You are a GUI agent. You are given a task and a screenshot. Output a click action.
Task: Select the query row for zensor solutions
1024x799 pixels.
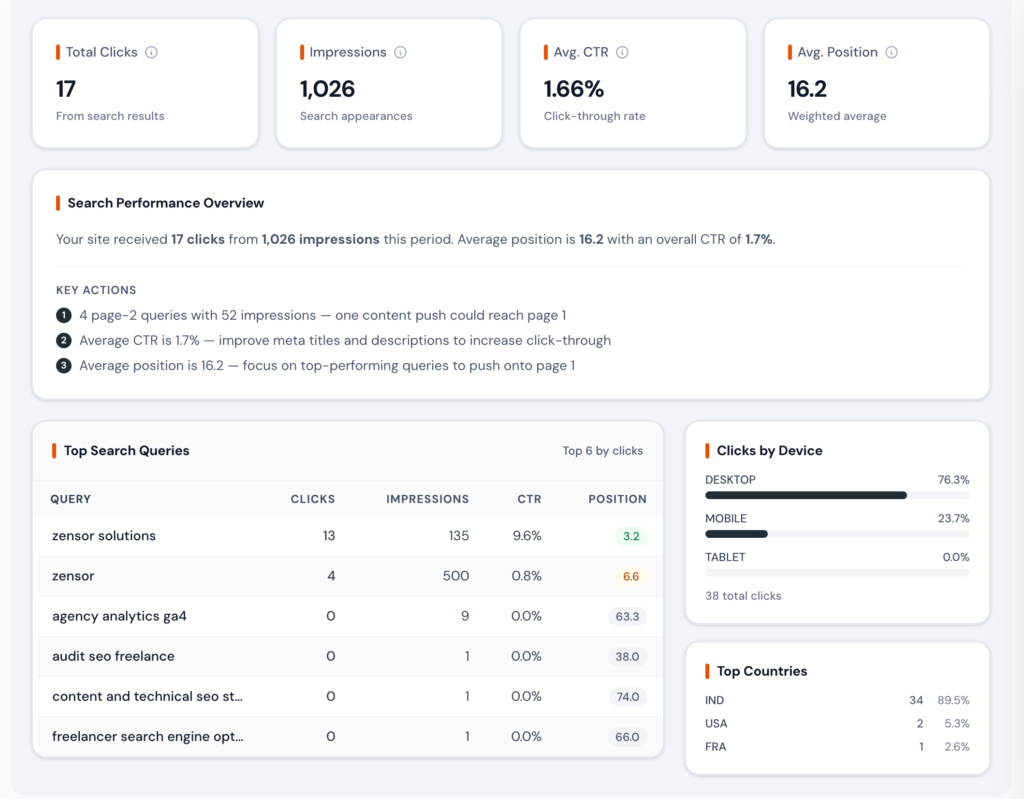coord(103,536)
